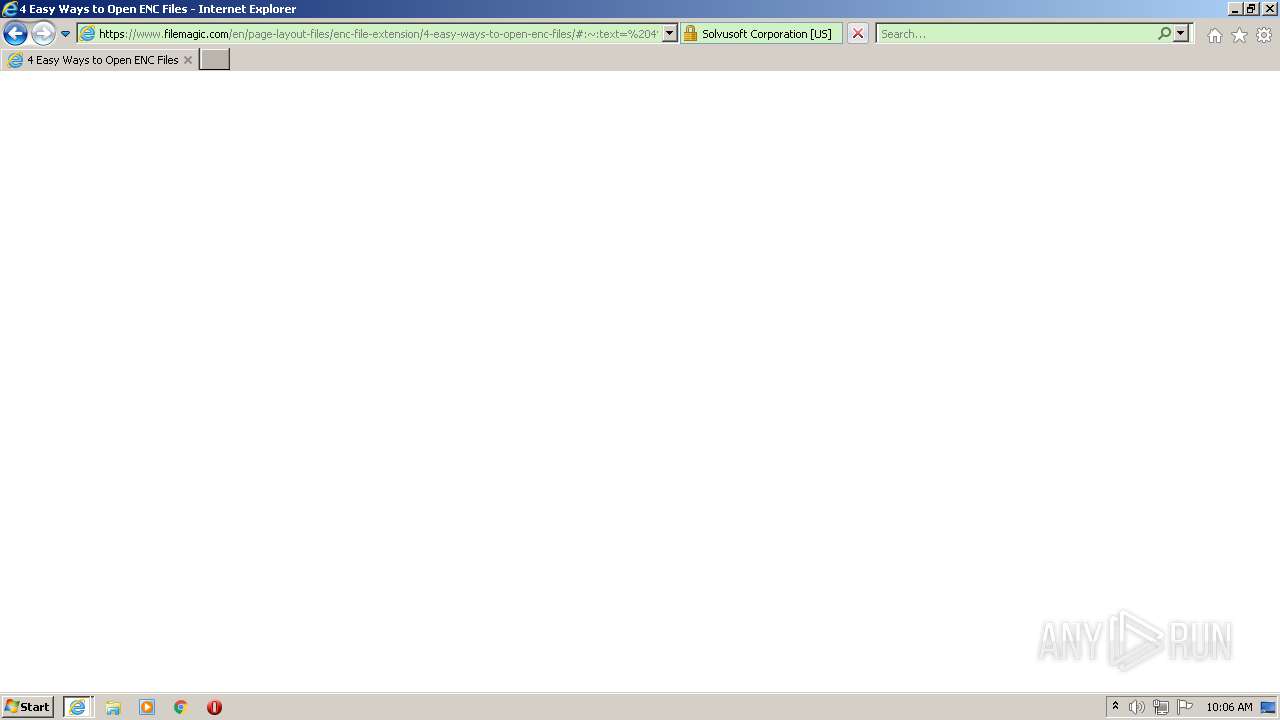Viewport: 1280px width, 720px height.
Task: Click the browser Forward arrow button
Action: click(43, 34)
